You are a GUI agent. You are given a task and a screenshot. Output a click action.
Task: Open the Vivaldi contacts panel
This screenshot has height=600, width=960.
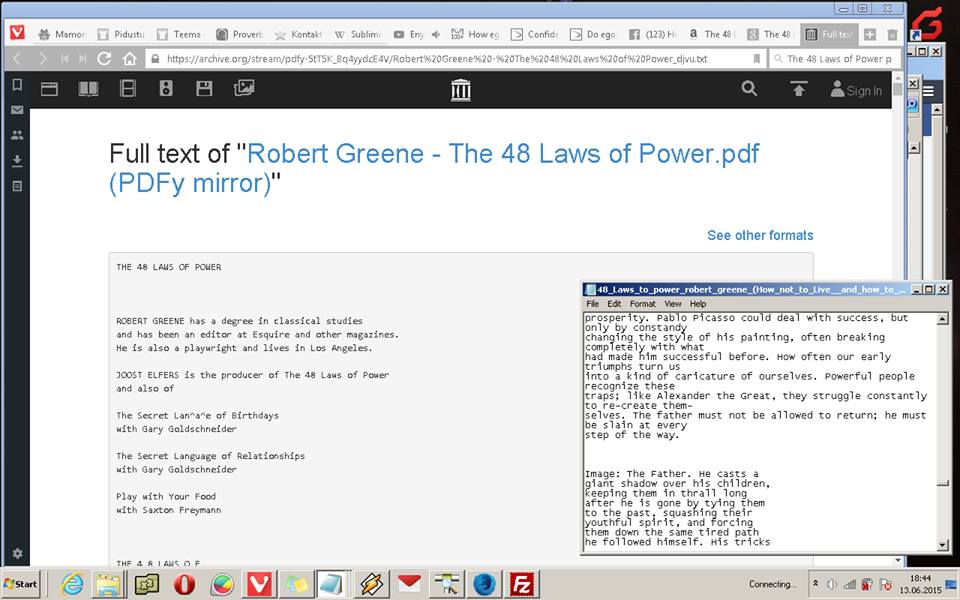click(x=17, y=135)
